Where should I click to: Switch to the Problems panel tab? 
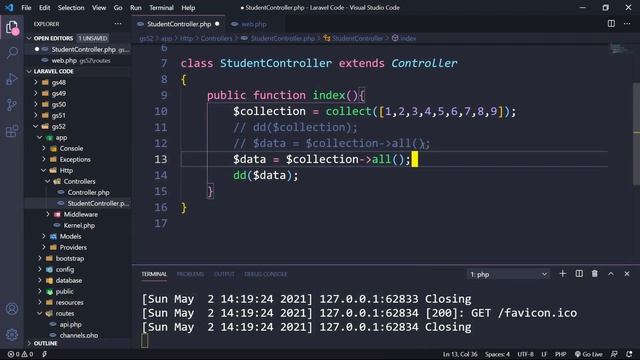190,274
